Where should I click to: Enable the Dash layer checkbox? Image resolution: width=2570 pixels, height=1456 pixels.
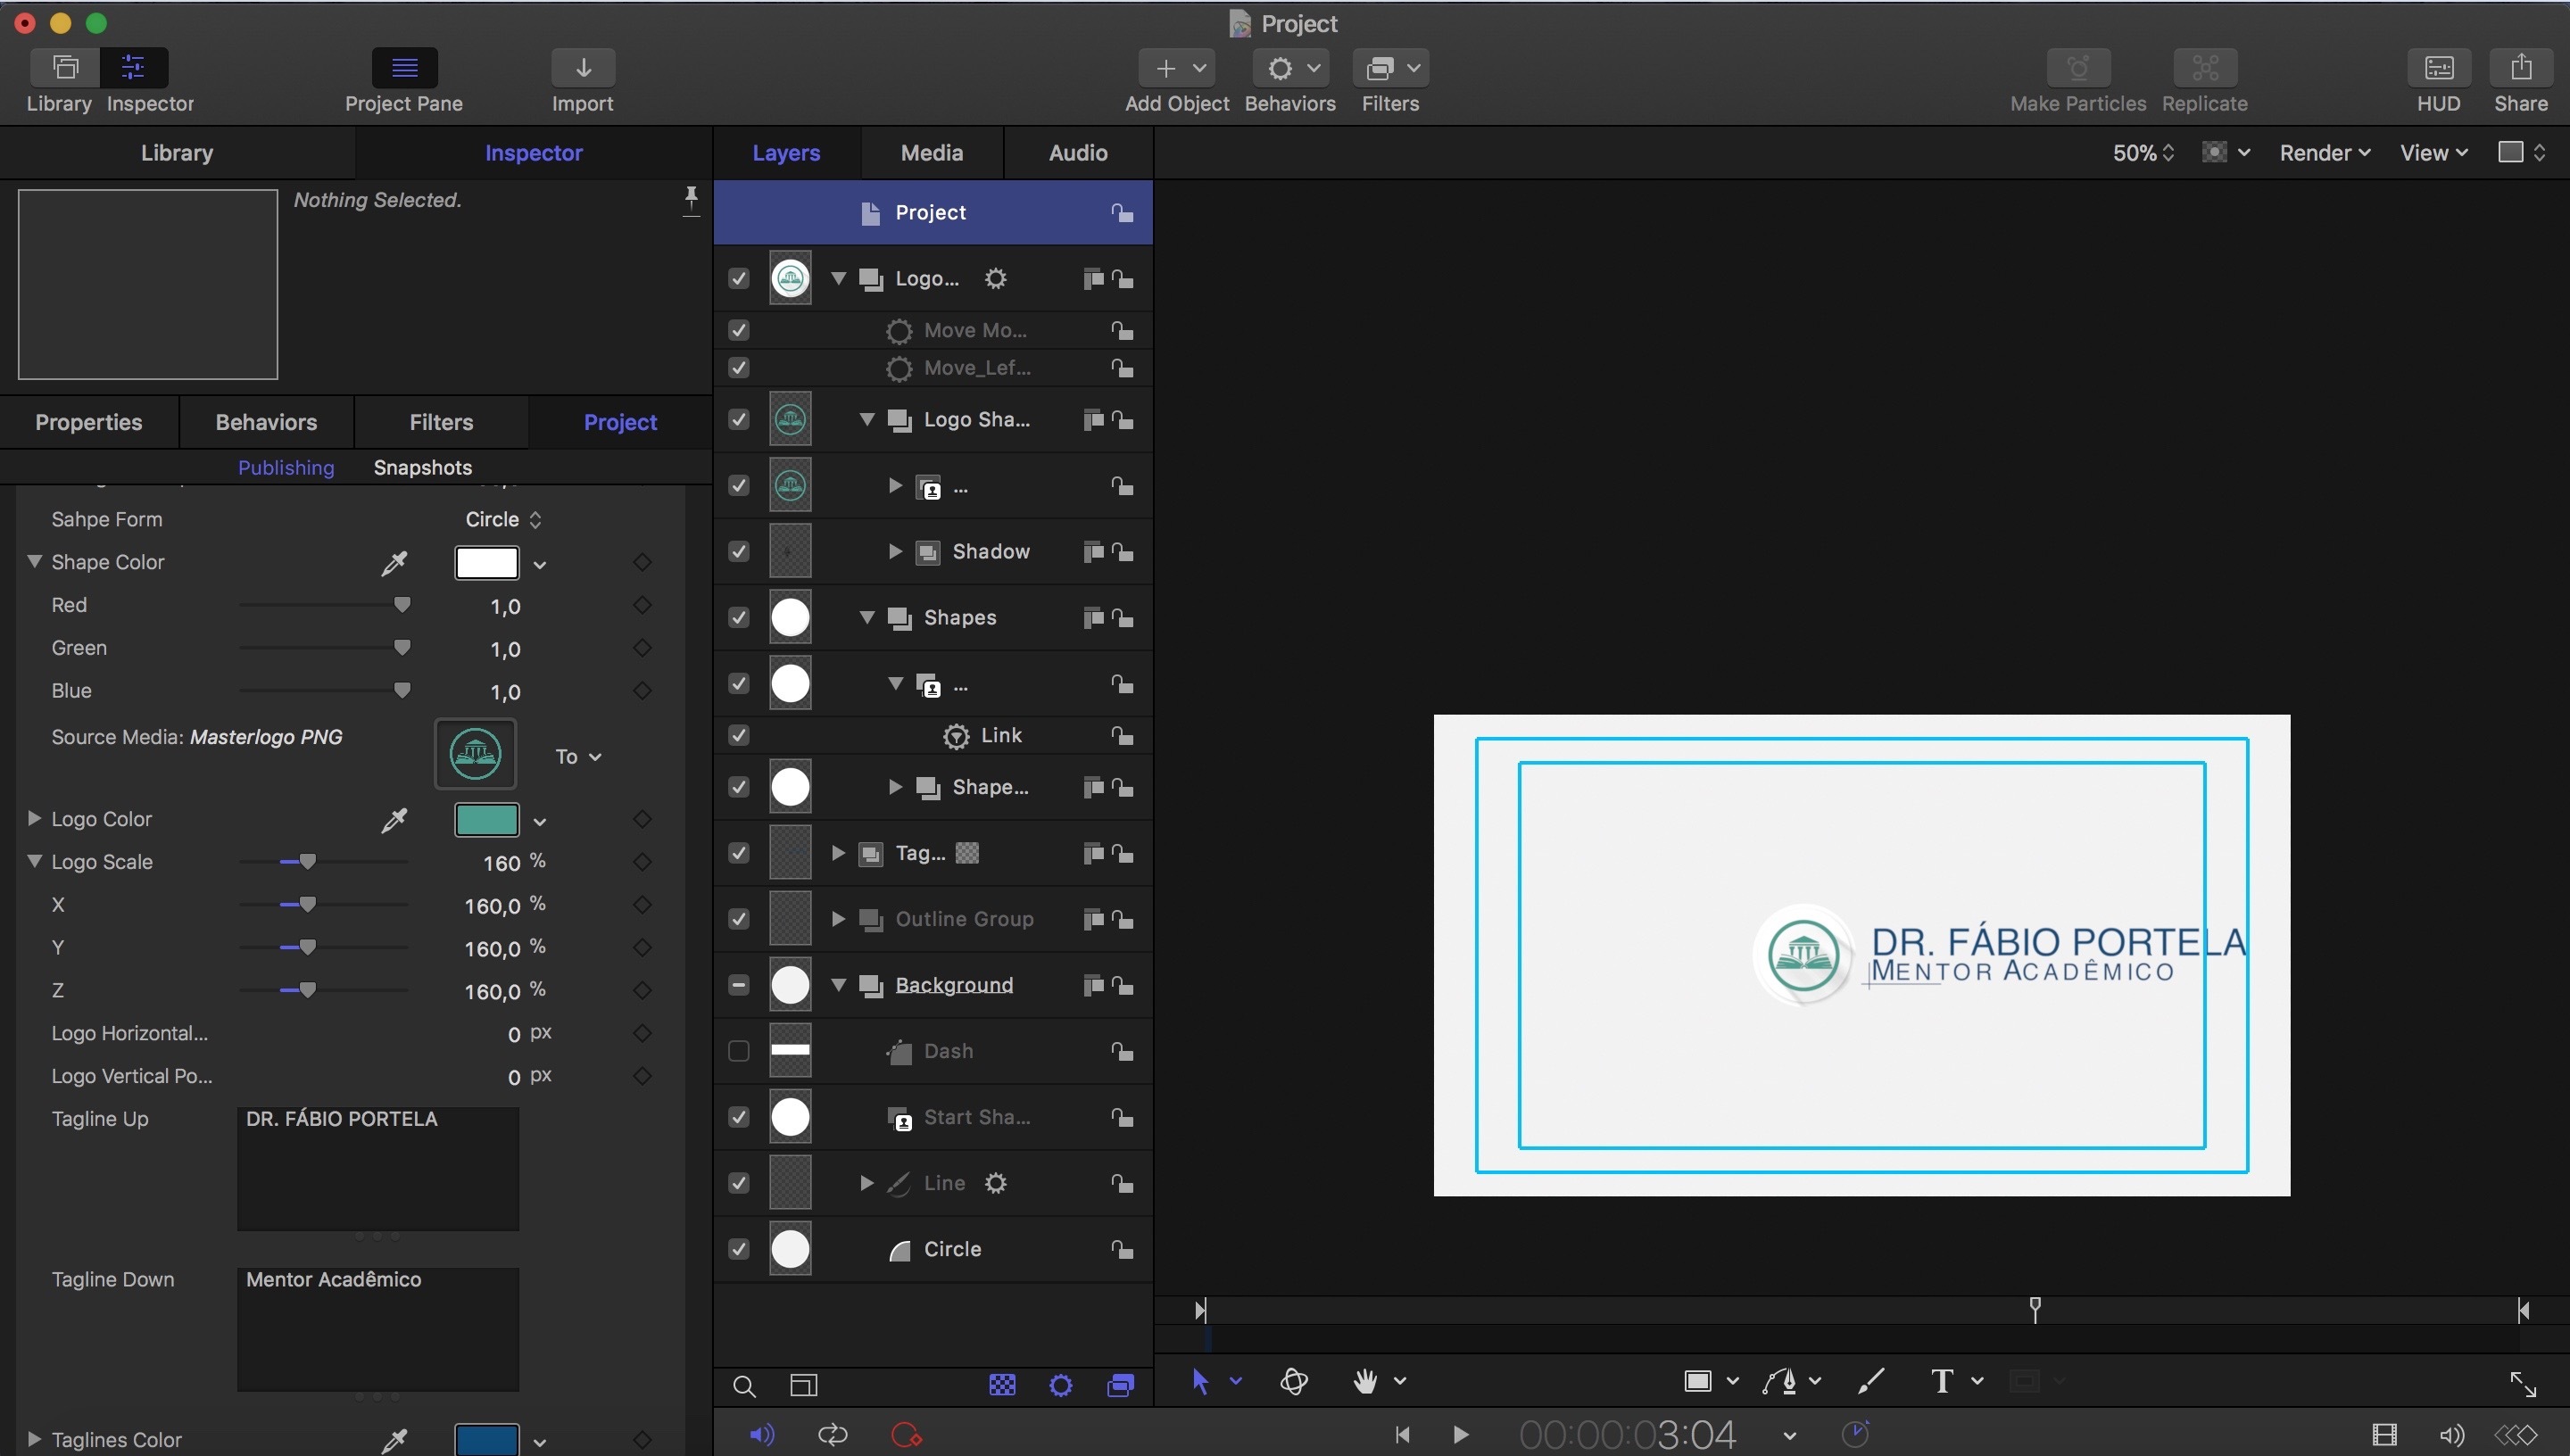coord(738,1051)
